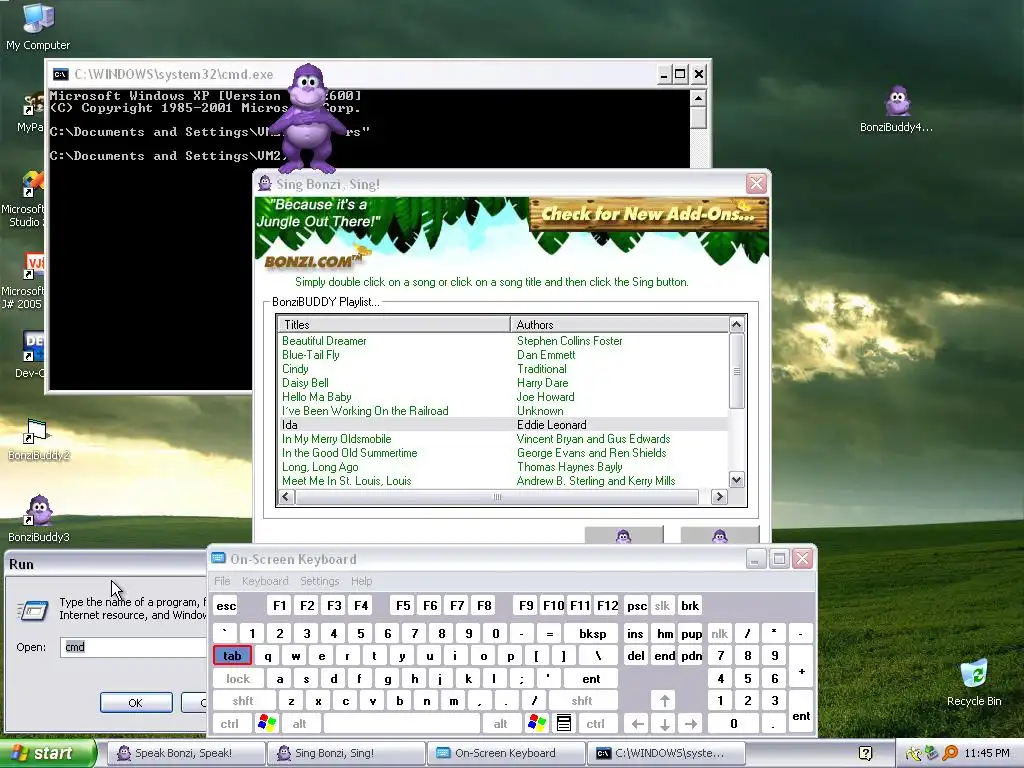Image resolution: width=1024 pixels, height=768 pixels.
Task: Open the BonziBuddy3 desktop shortcut
Action: 39,519
